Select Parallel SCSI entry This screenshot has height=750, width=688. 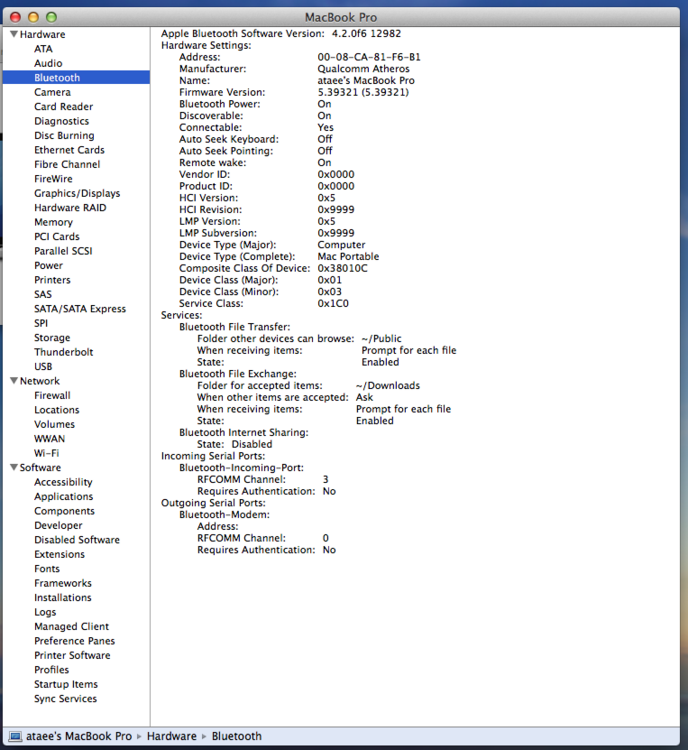(63, 251)
